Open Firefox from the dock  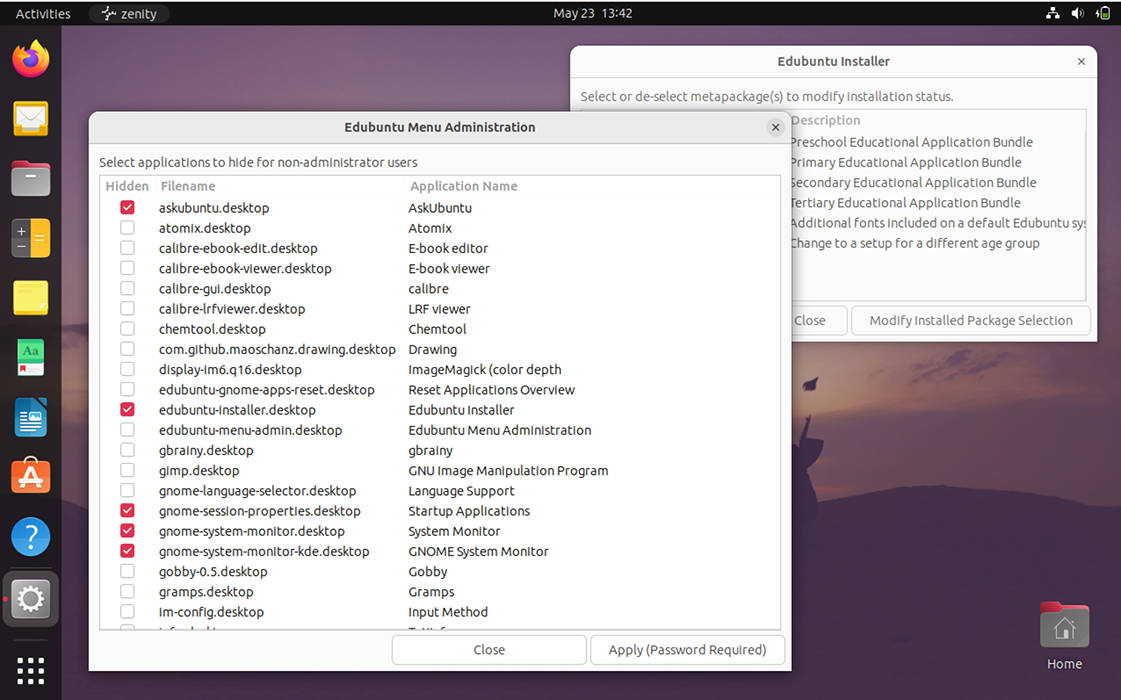(30, 59)
